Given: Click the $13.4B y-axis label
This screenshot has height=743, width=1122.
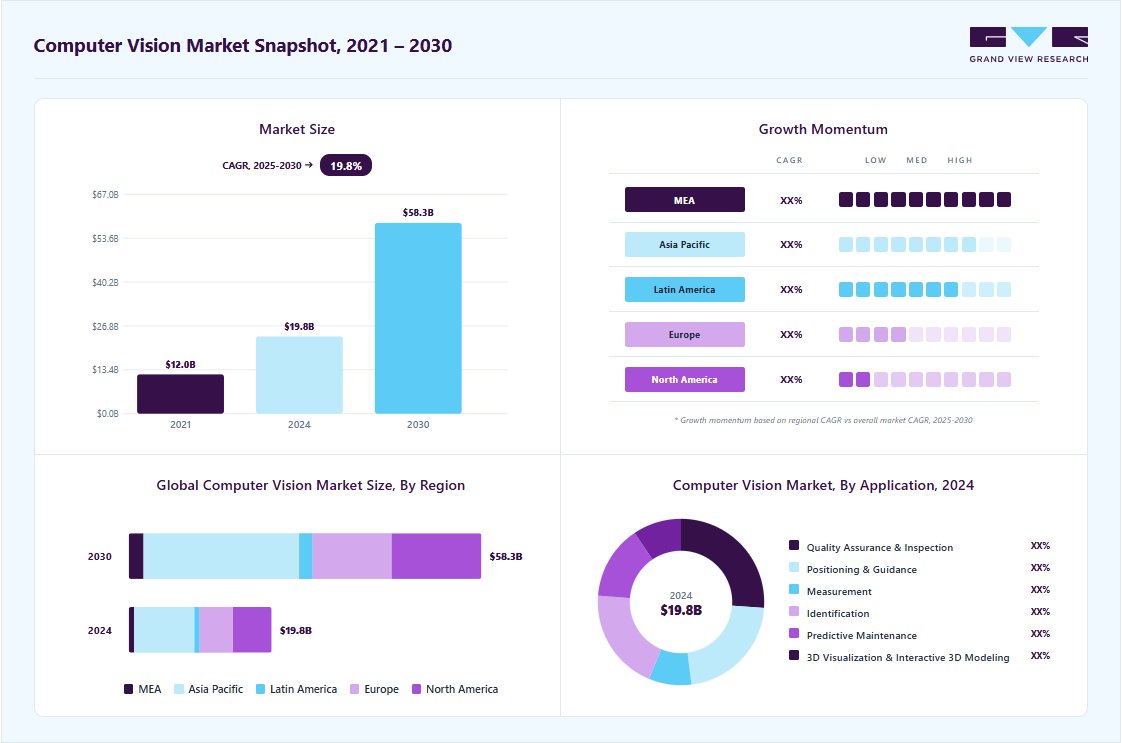Looking at the screenshot, I should coord(105,369).
